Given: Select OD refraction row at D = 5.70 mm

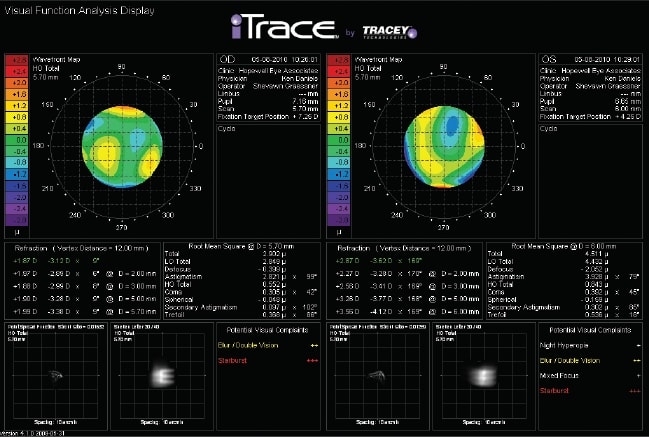Looking at the screenshot, I should point(85,312).
